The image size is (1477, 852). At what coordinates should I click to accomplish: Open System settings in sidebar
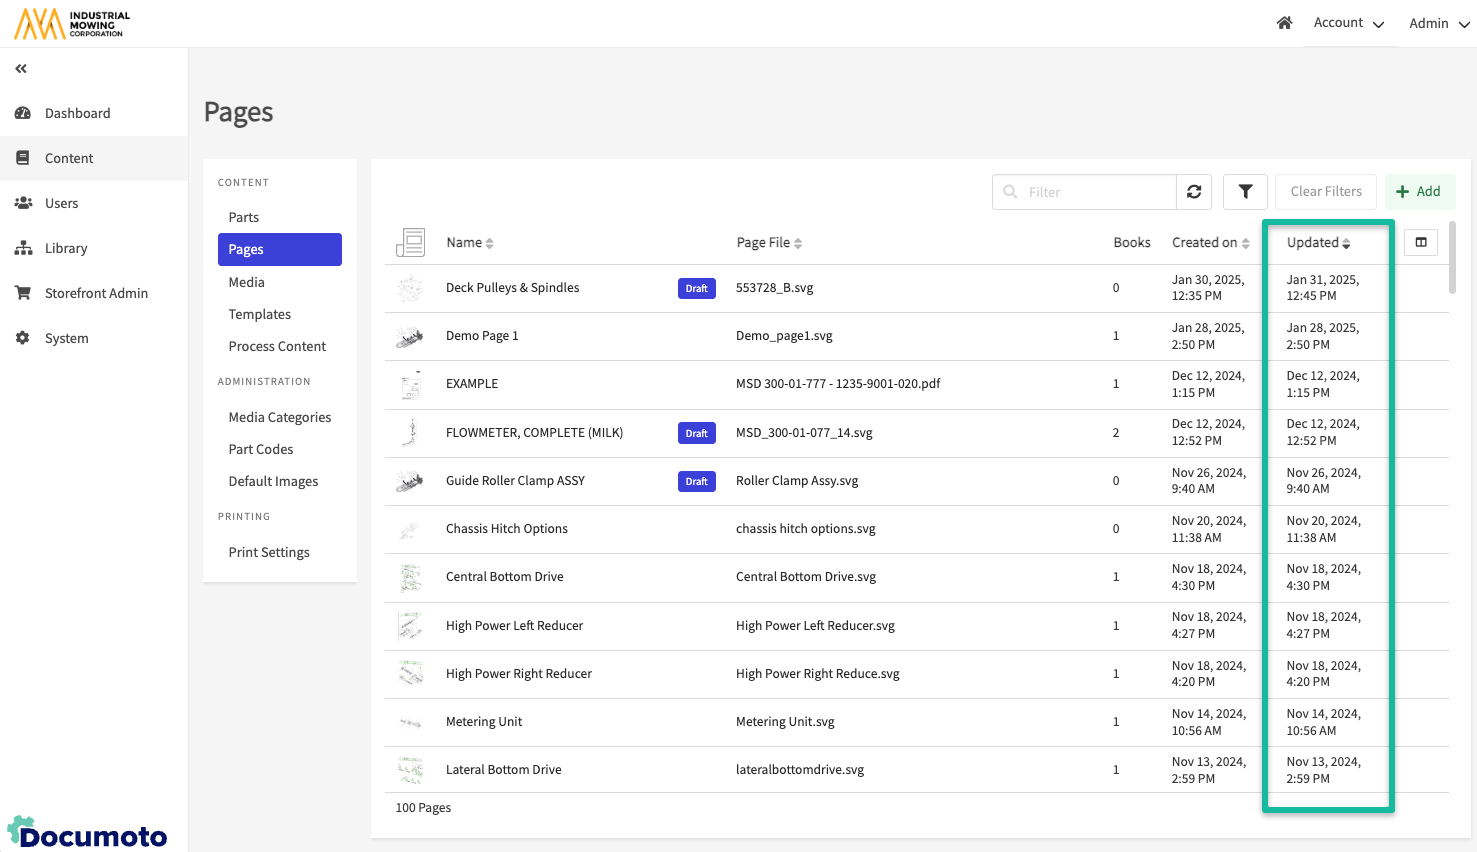(x=66, y=338)
